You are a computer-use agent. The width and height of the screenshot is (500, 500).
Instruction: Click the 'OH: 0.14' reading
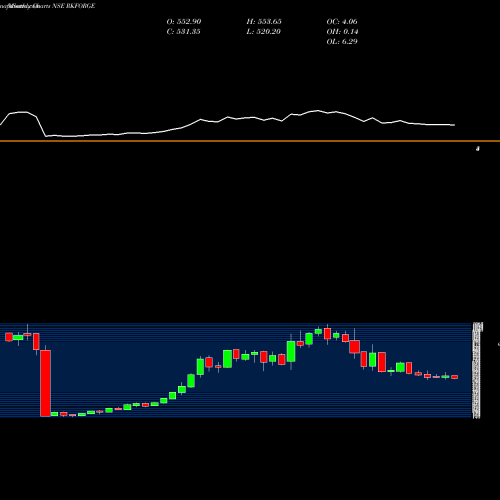coord(342,32)
